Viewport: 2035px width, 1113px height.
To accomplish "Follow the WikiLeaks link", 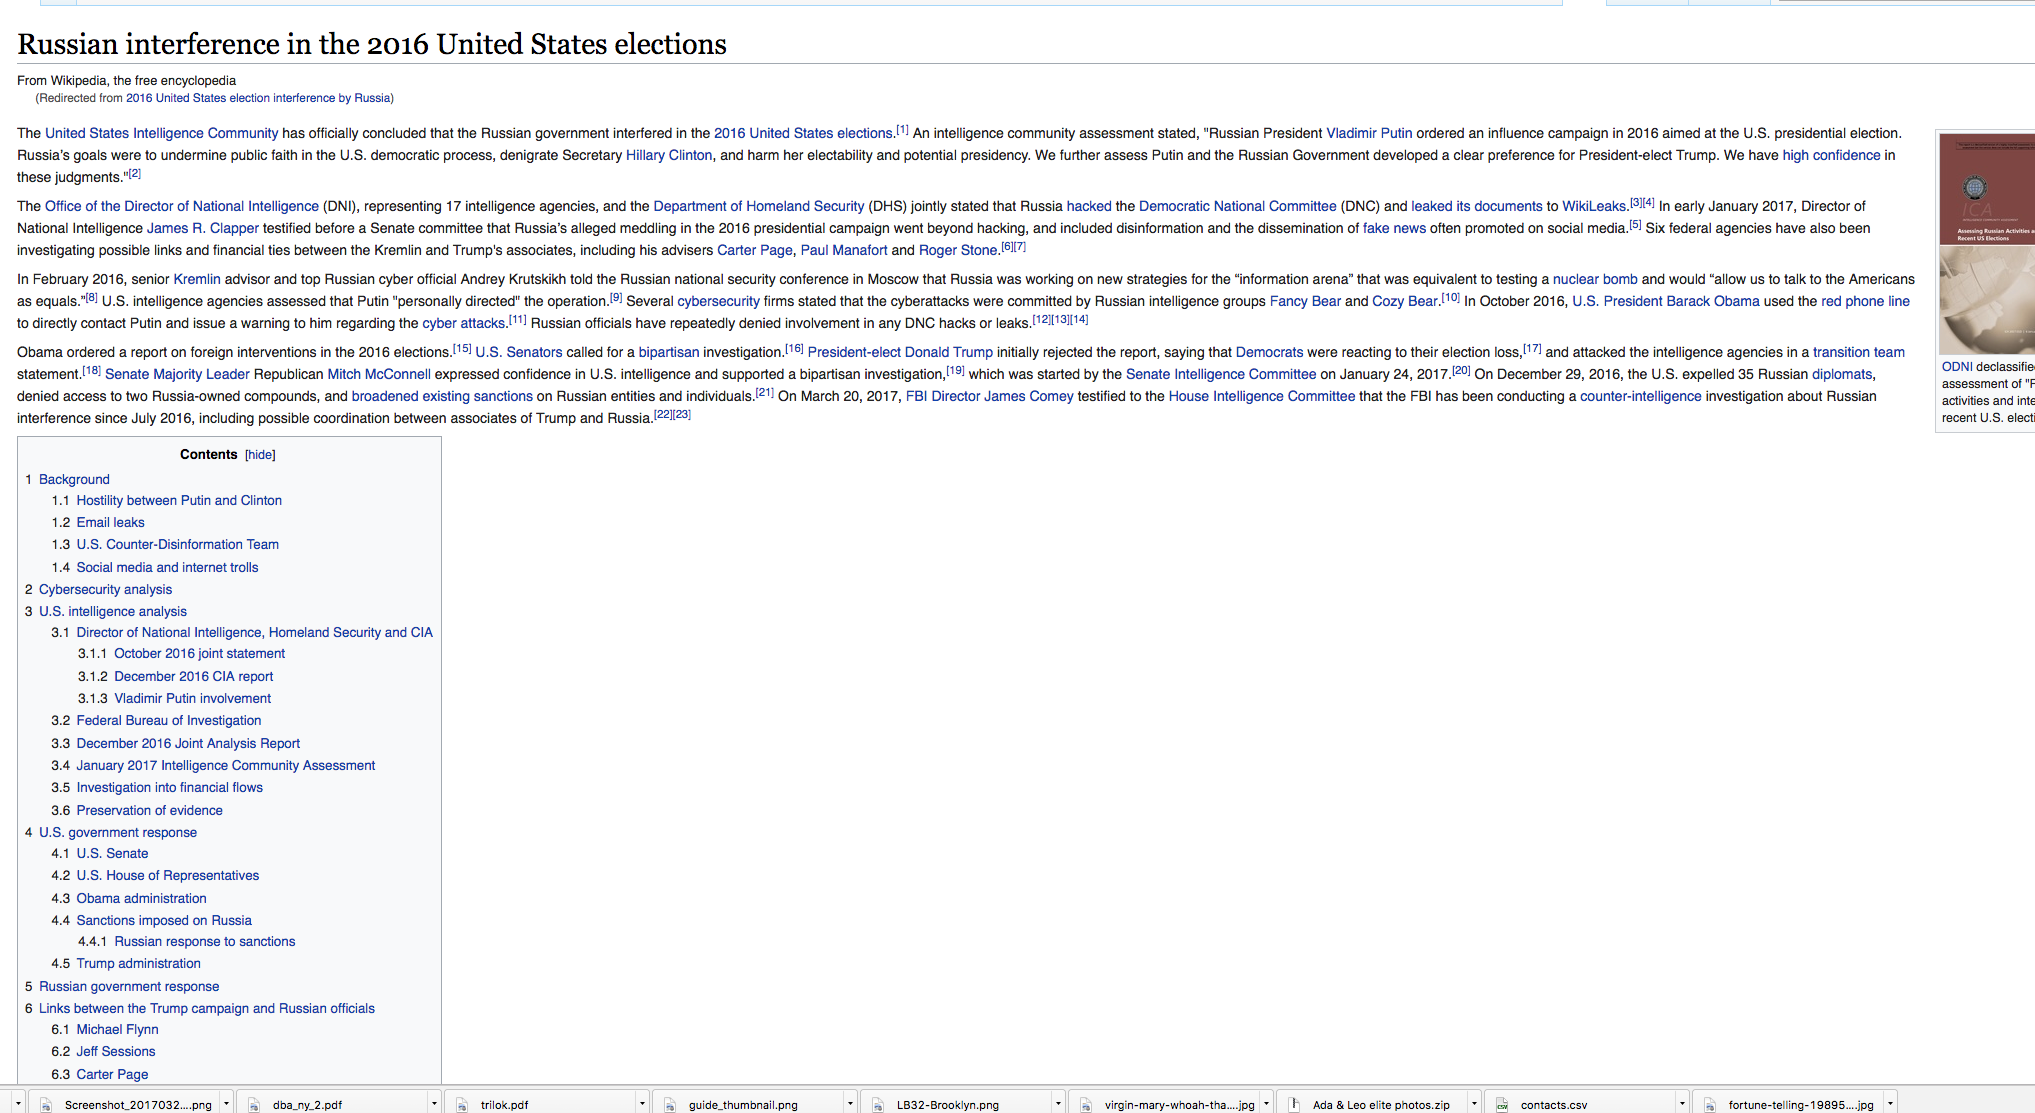I will [1594, 206].
